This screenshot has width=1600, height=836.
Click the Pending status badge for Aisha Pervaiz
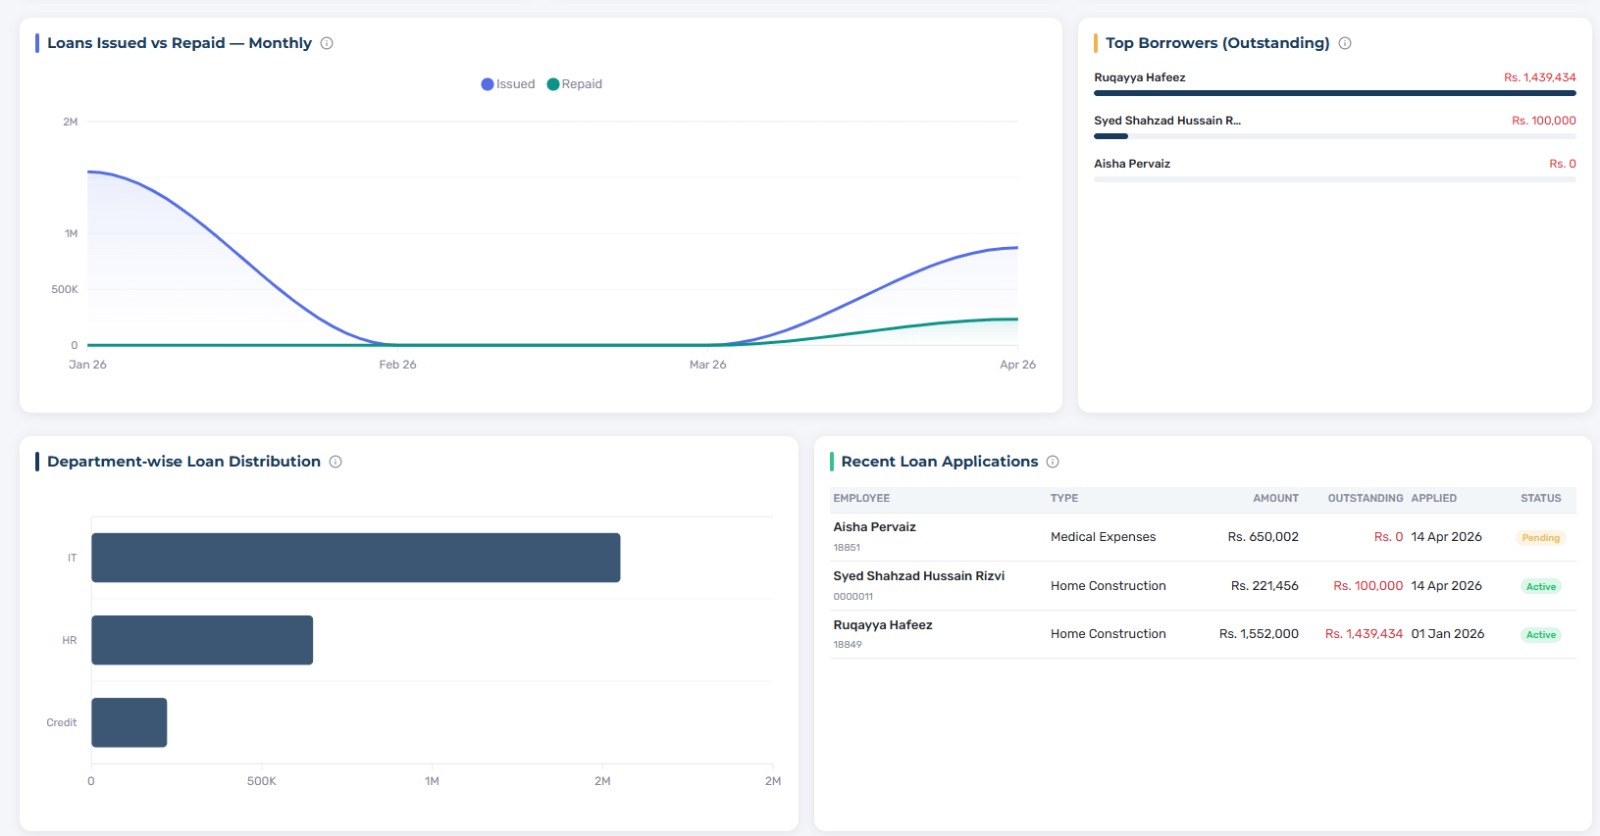pyautogui.click(x=1541, y=538)
